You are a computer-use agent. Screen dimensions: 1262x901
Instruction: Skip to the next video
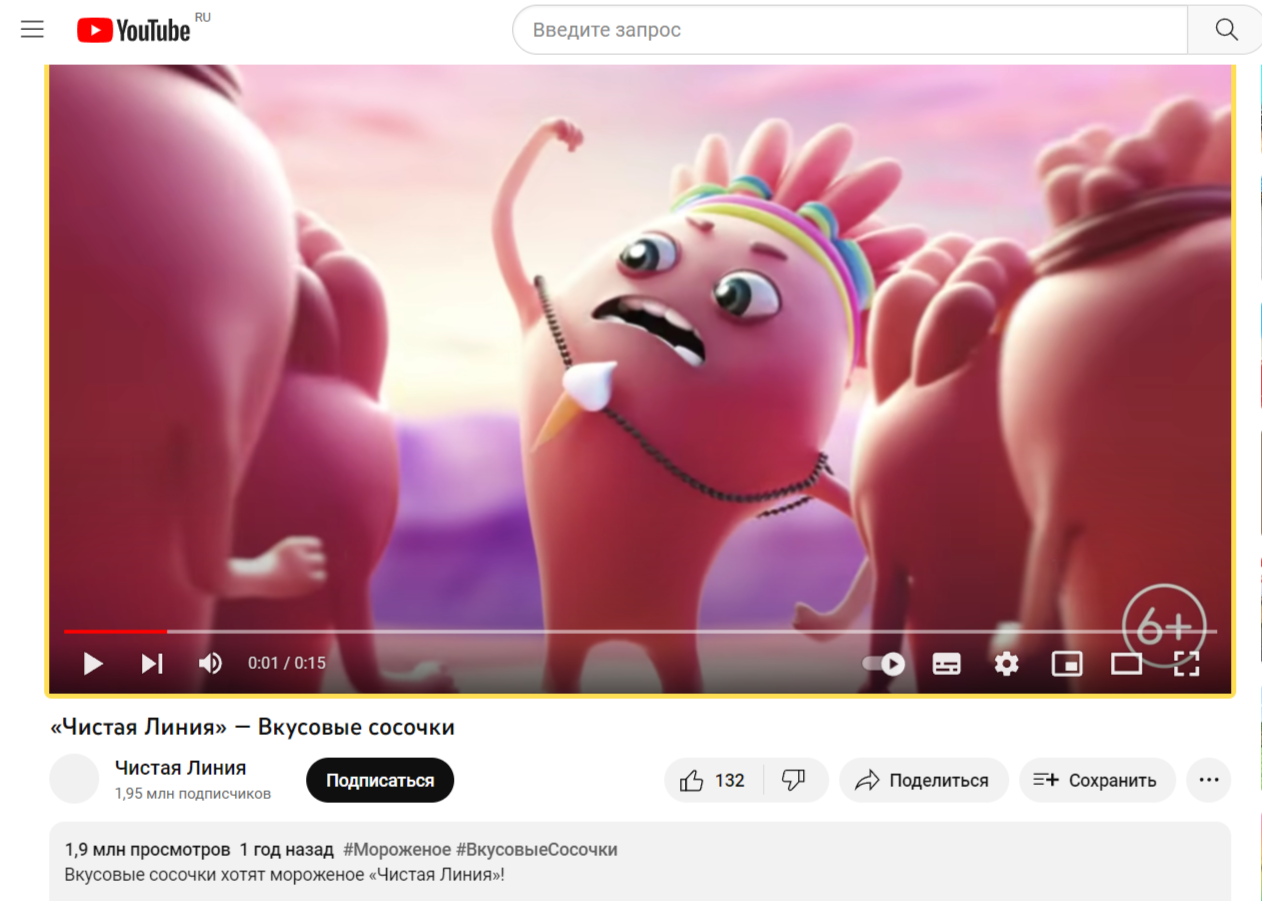[152, 663]
